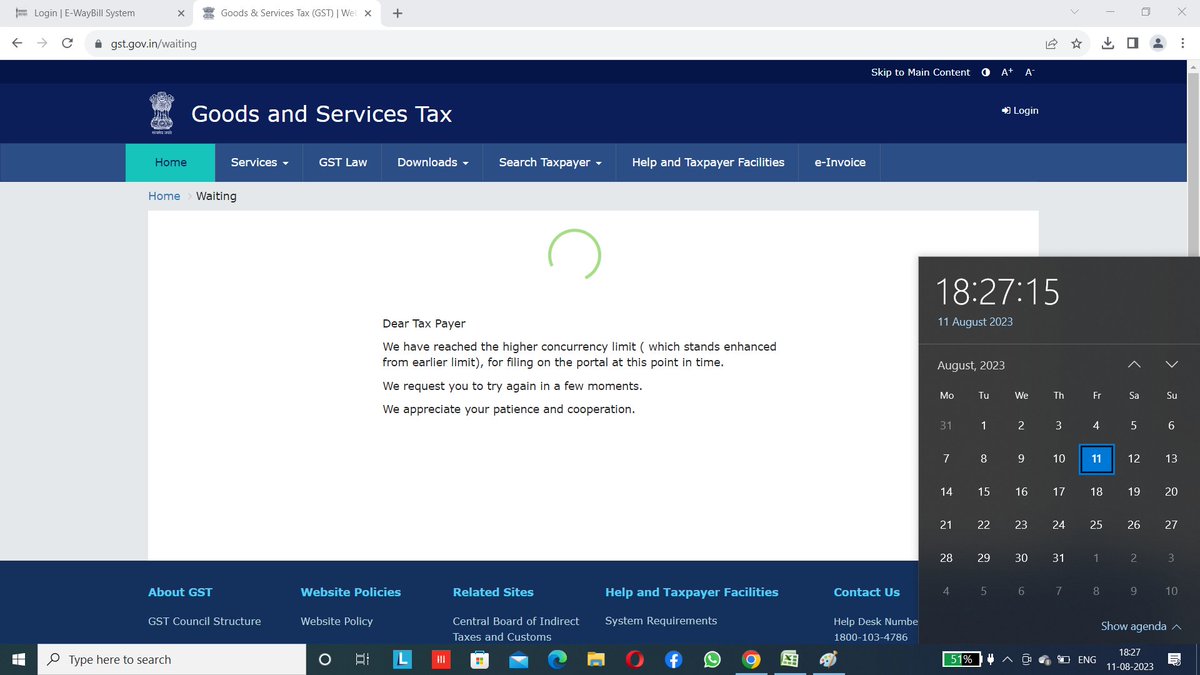The width and height of the screenshot is (1200, 675).
Task: Open Help and Taxpayer Facilities in the navbar
Action: [708, 162]
